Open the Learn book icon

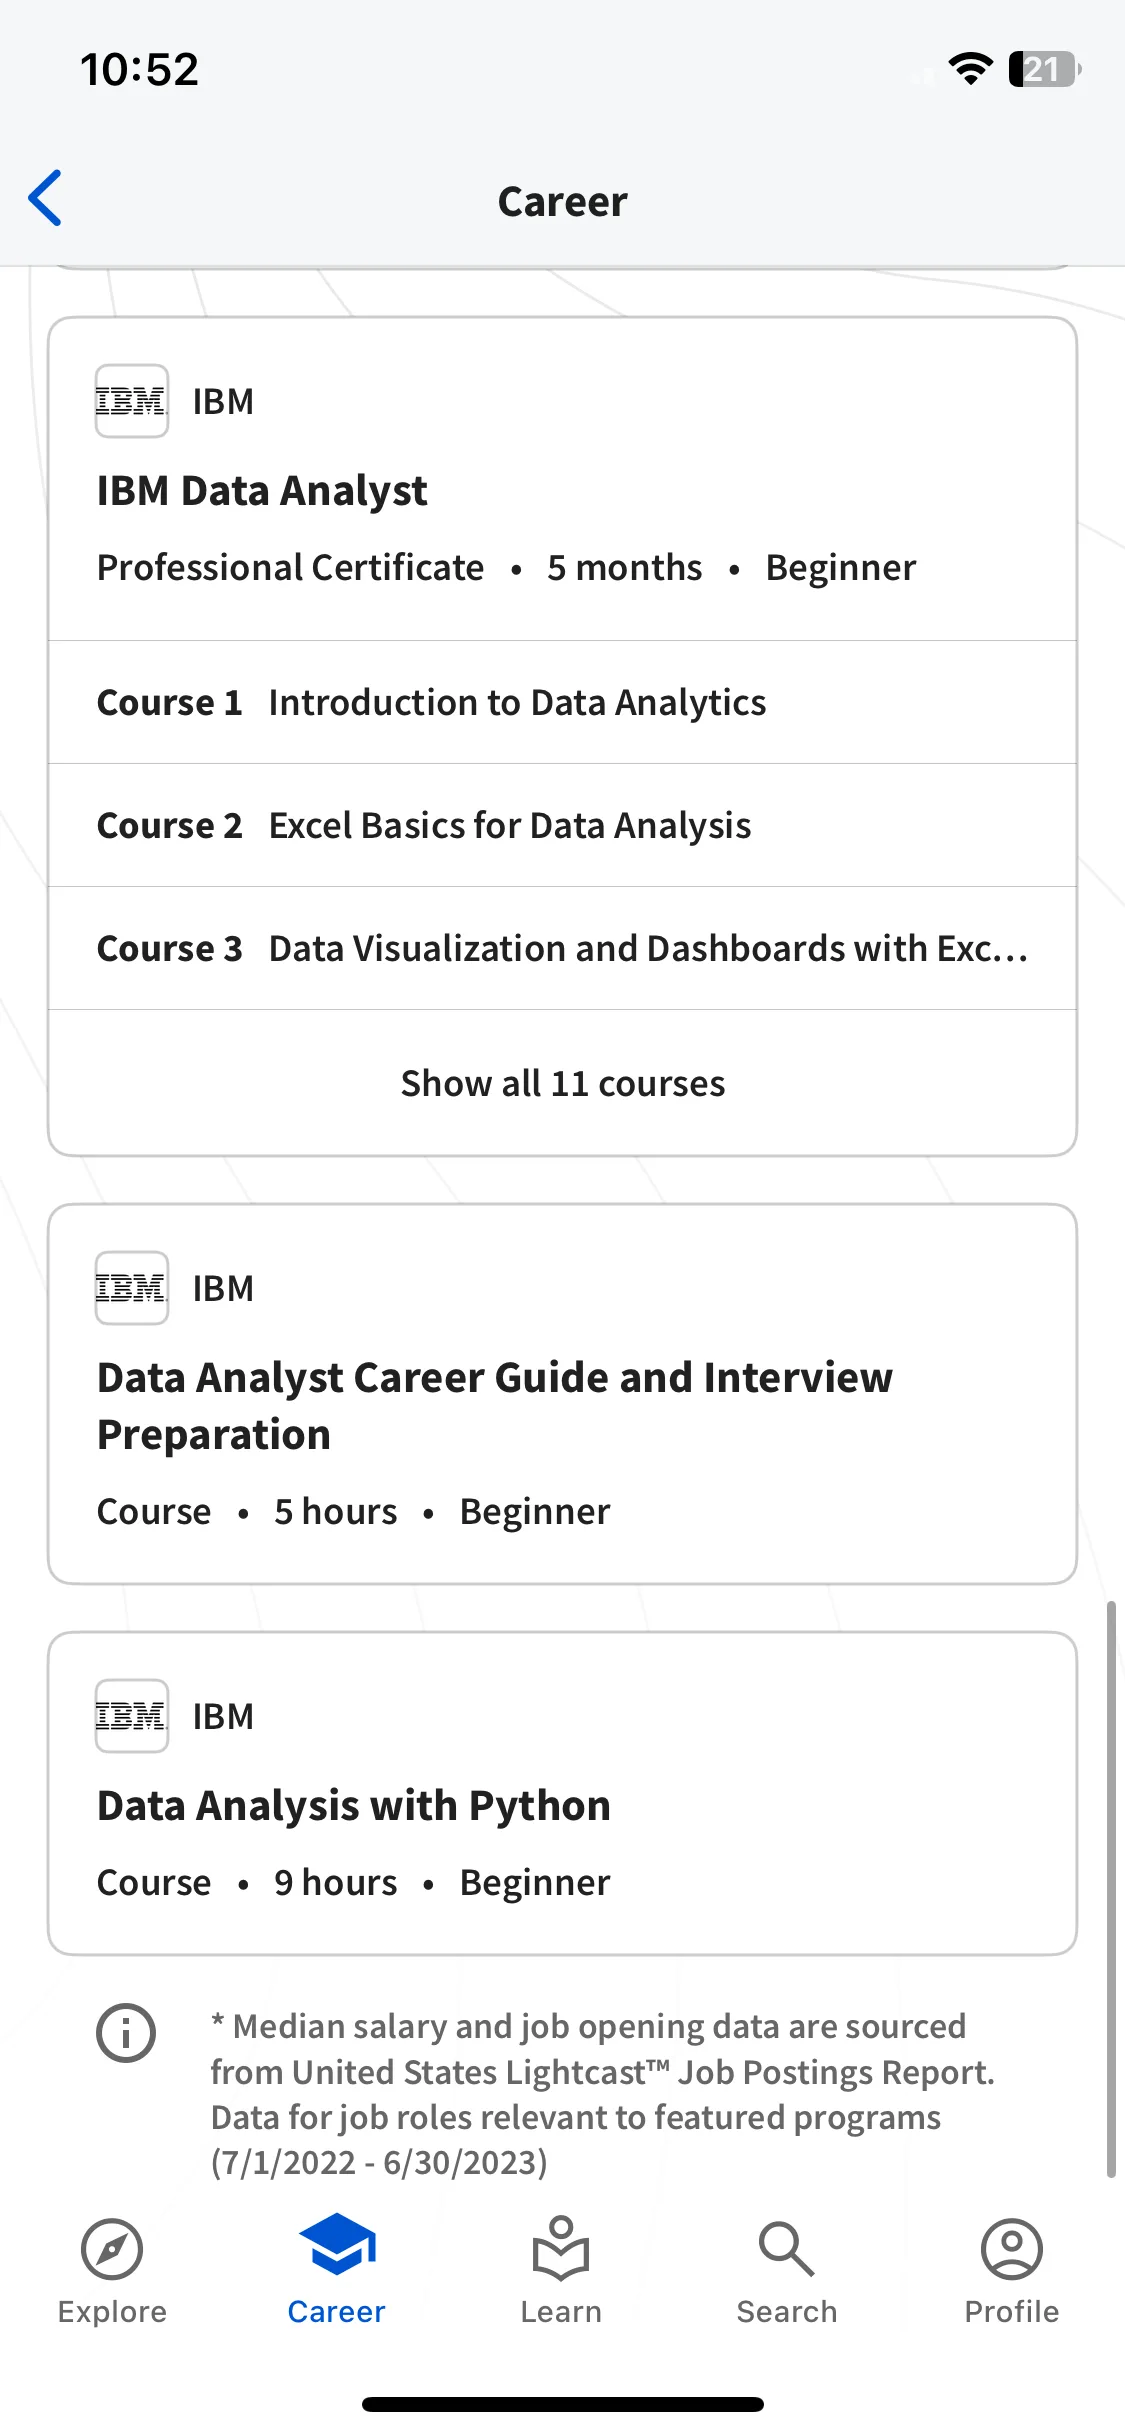tap(561, 2248)
